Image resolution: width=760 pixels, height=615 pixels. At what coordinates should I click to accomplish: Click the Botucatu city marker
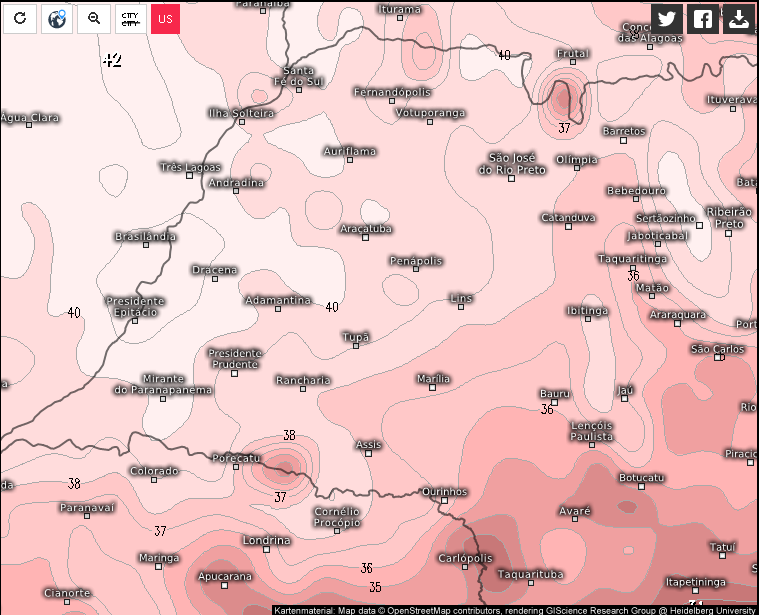(x=641, y=488)
